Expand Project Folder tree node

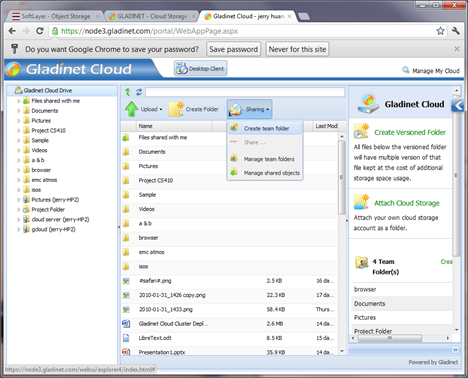[19, 210]
